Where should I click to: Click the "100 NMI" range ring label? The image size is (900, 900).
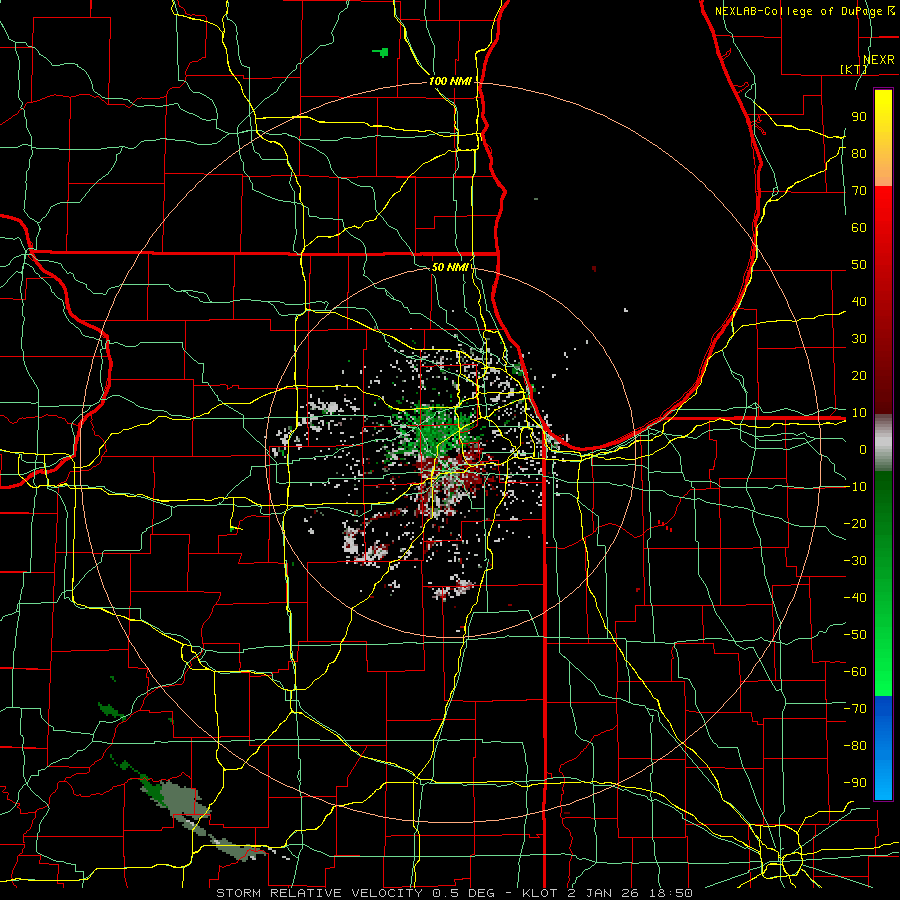(x=450, y=81)
